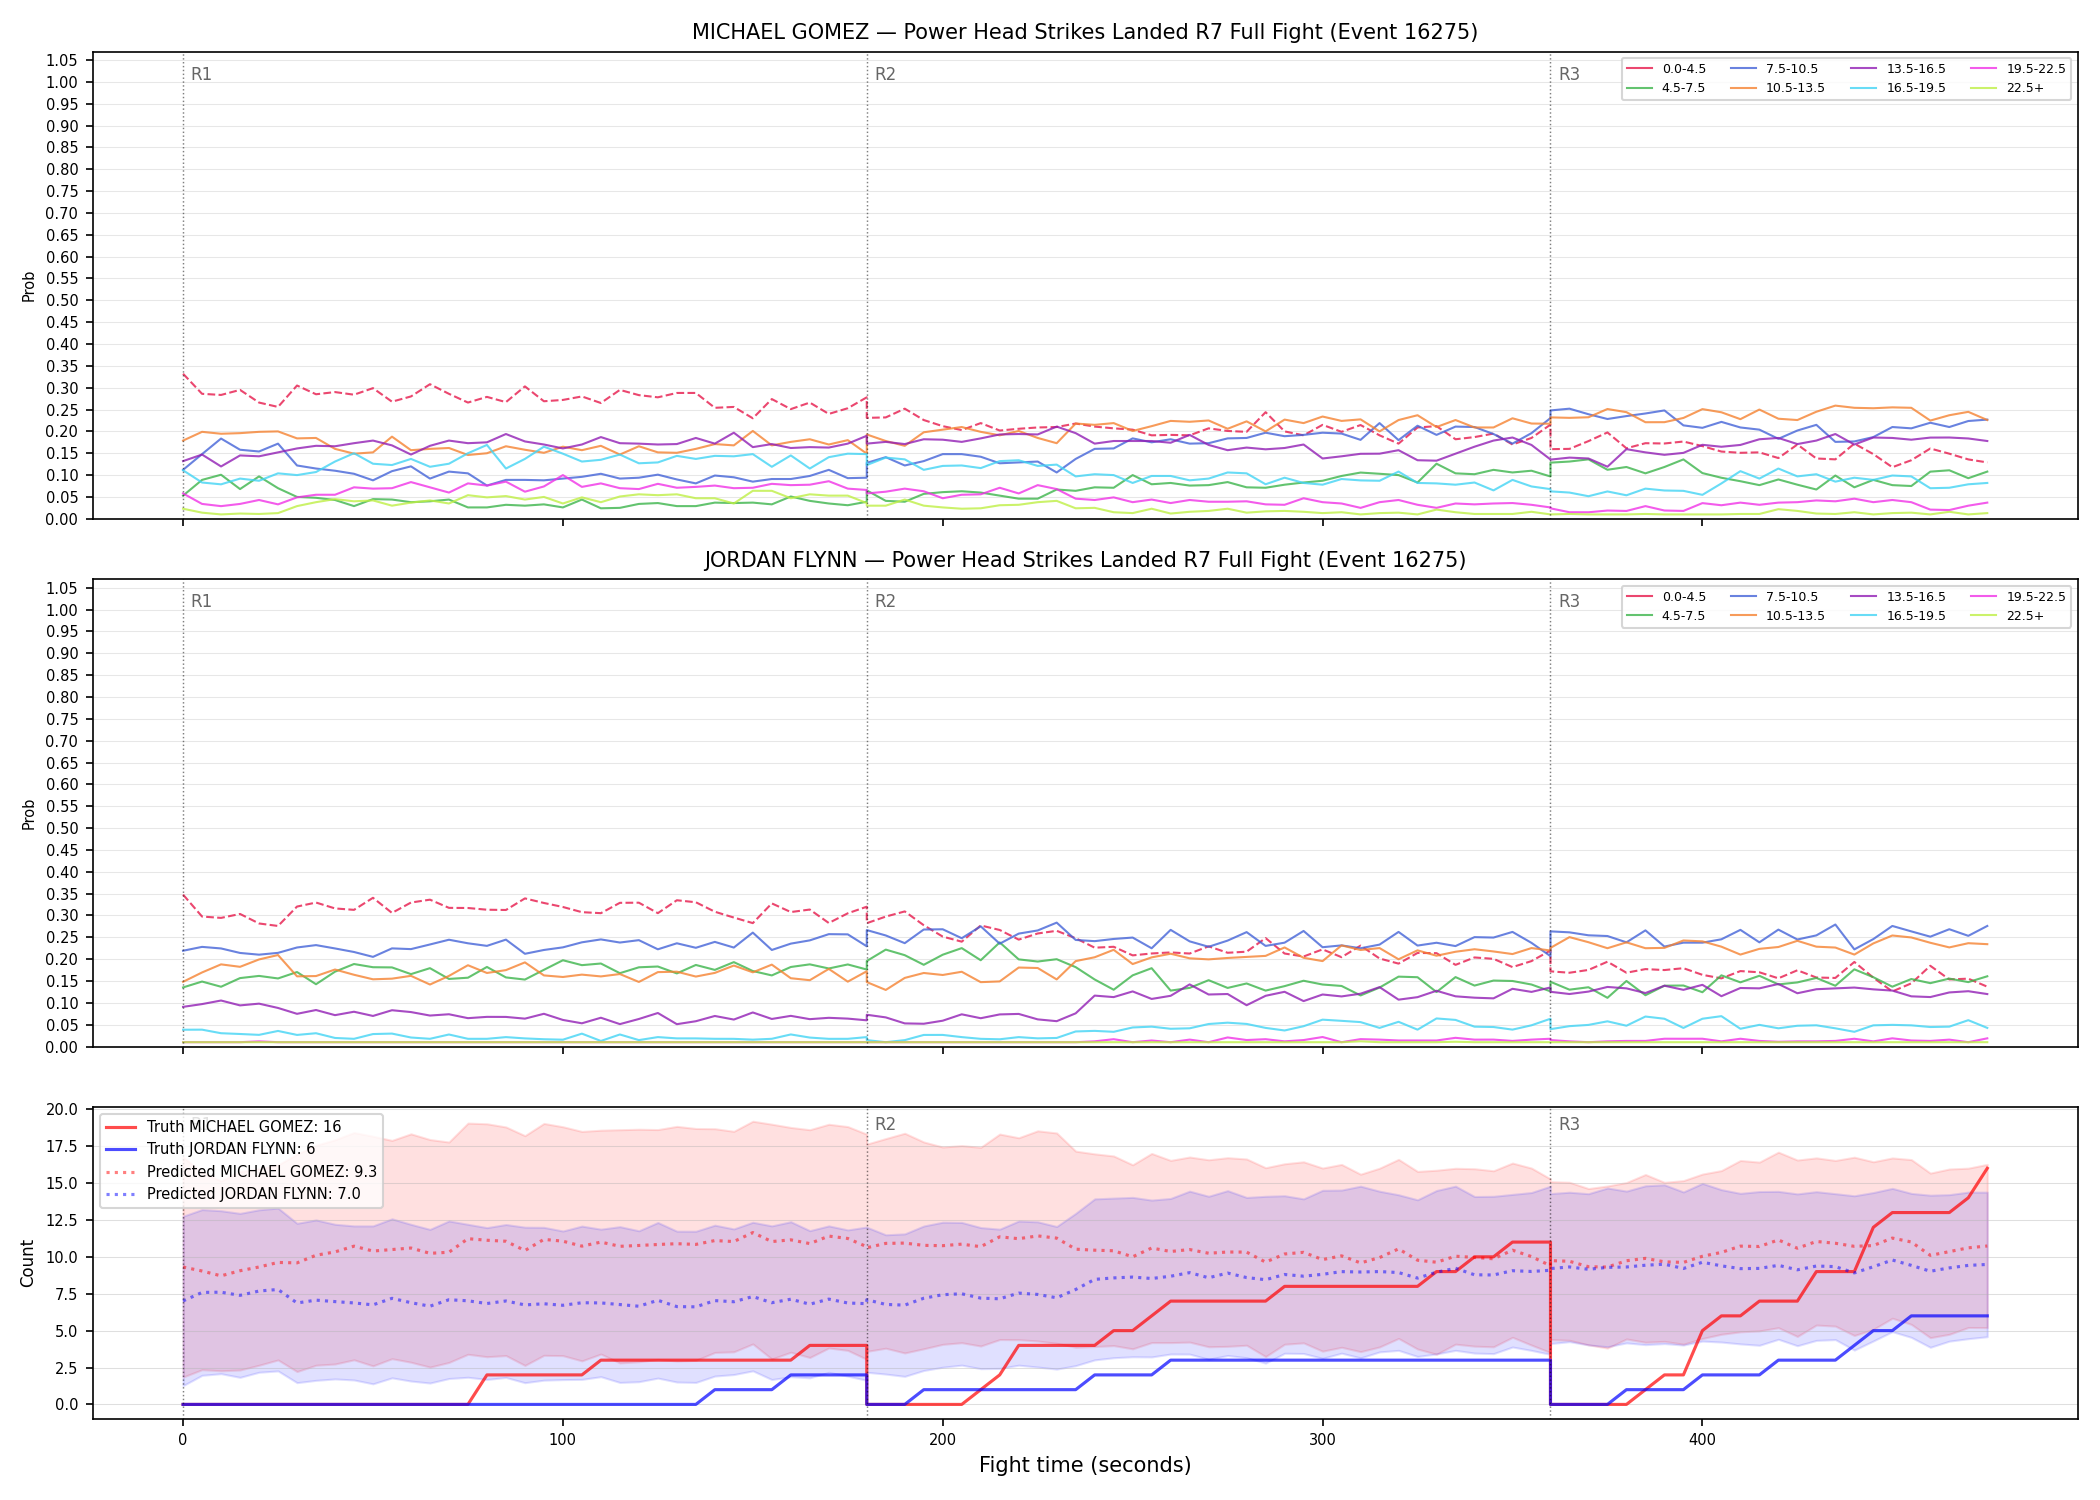Click the 'Prob' label of the Flynn chart
Image resolution: width=2100 pixels, height=1500 pixels.
coord(28,814)
